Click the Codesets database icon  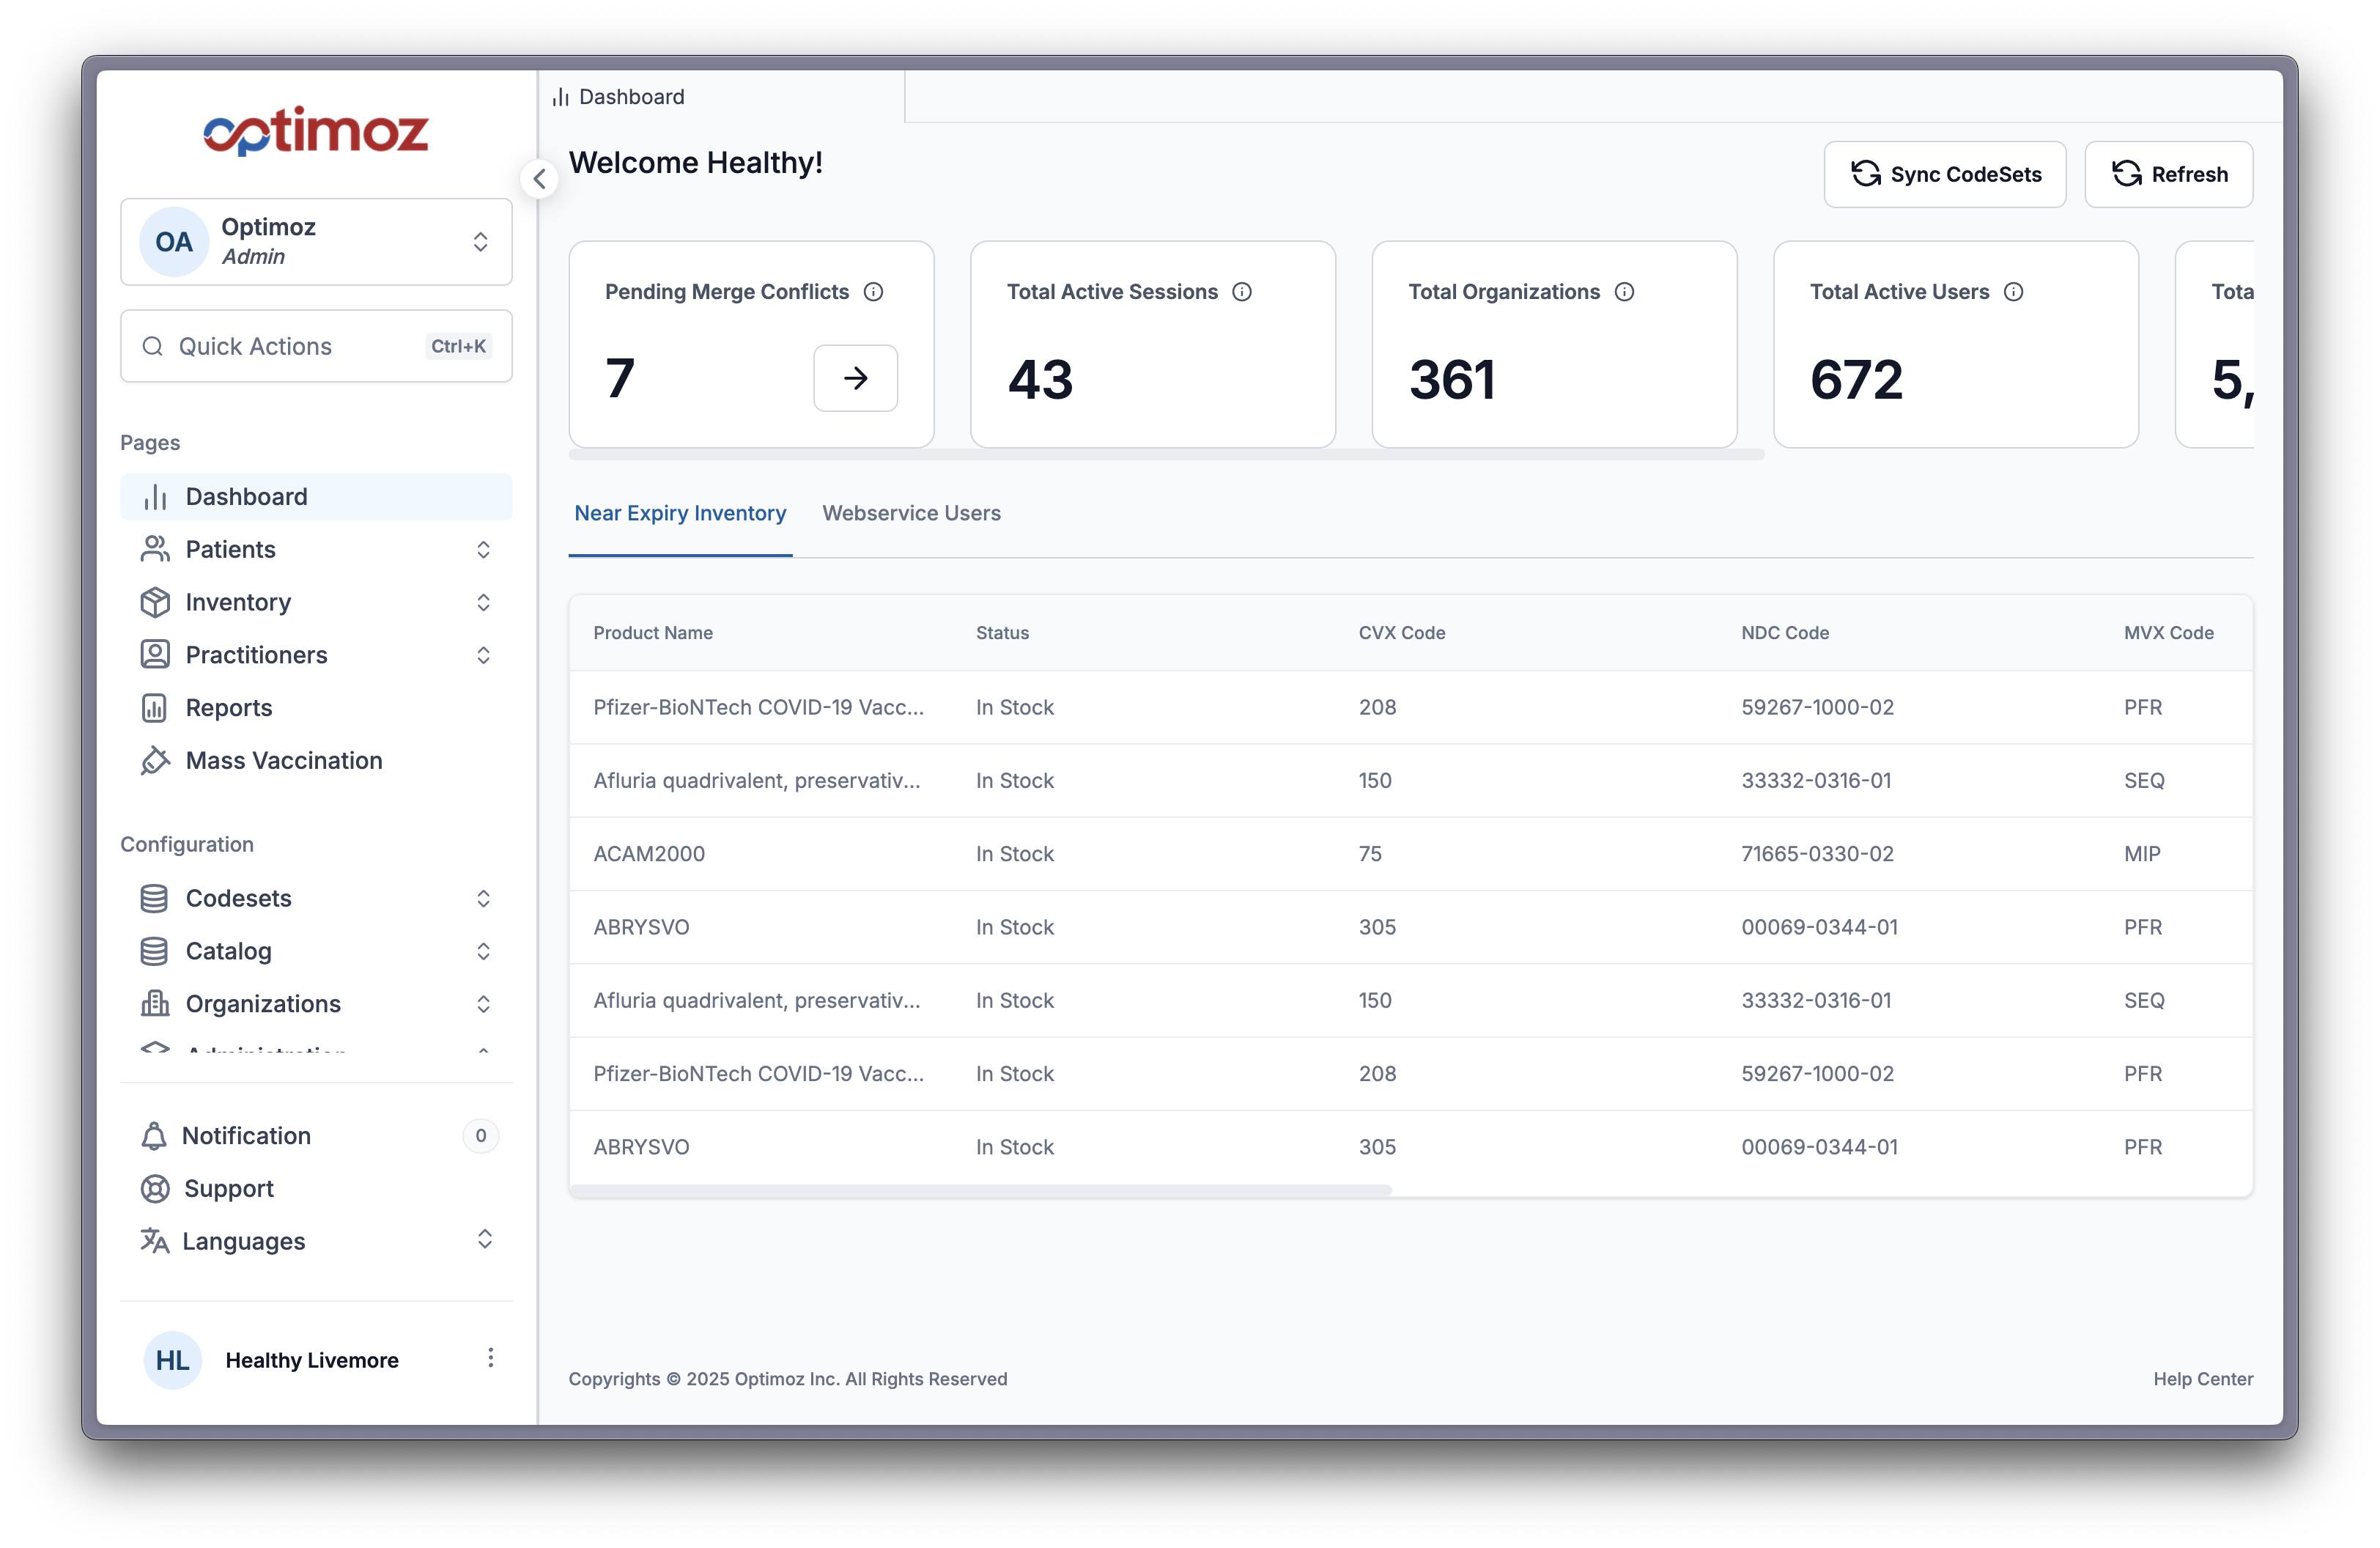(x=155, y=898)
